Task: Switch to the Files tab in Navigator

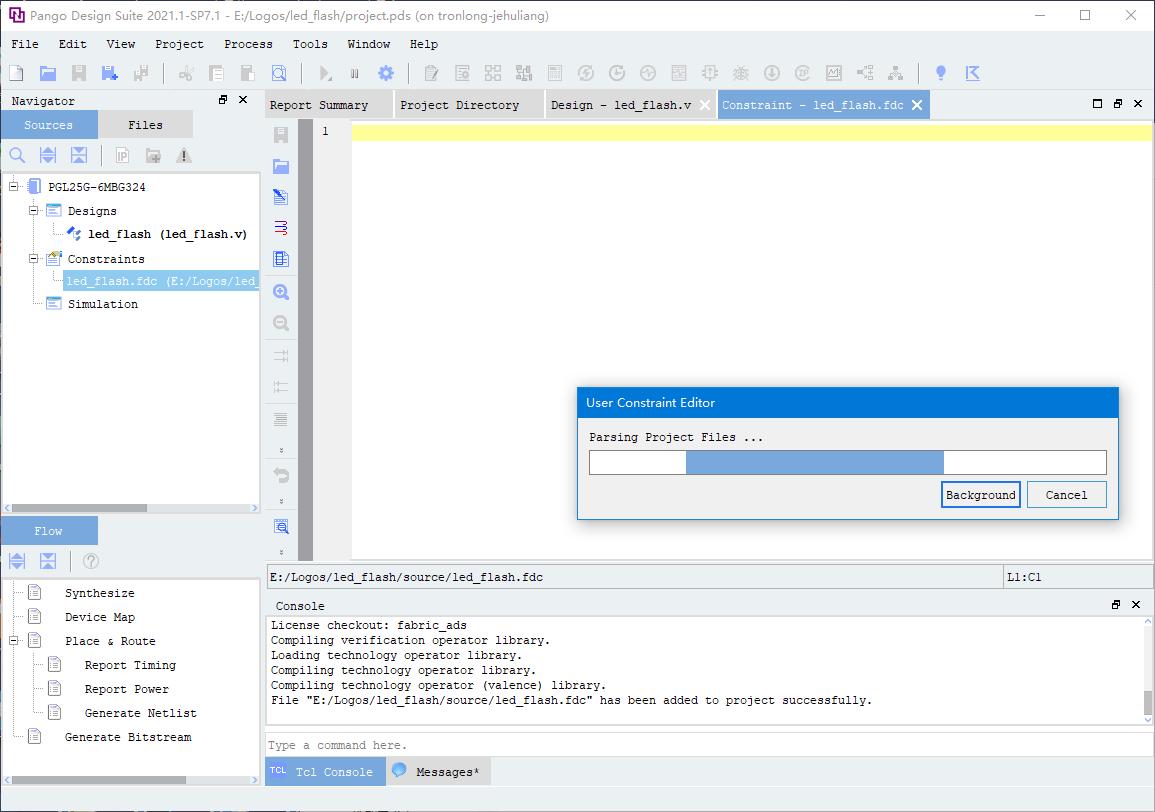Action: pos(145,125)
